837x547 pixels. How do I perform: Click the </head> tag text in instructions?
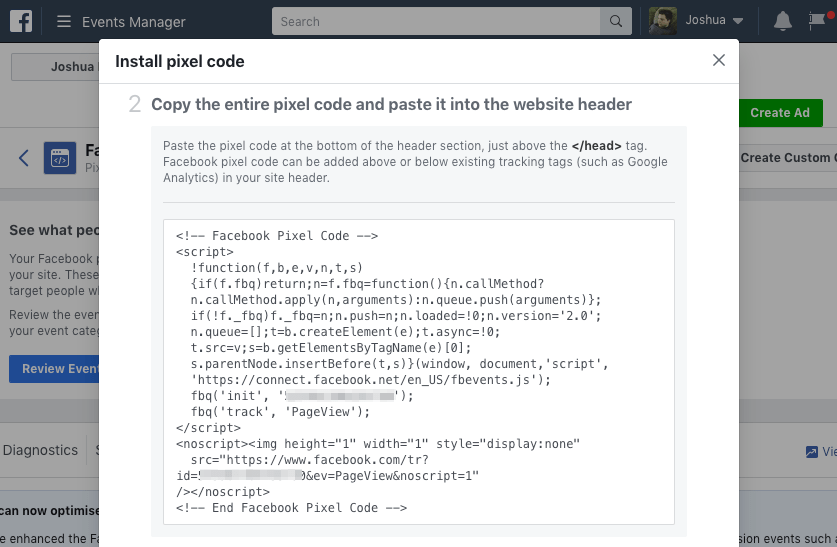(596, 146)
